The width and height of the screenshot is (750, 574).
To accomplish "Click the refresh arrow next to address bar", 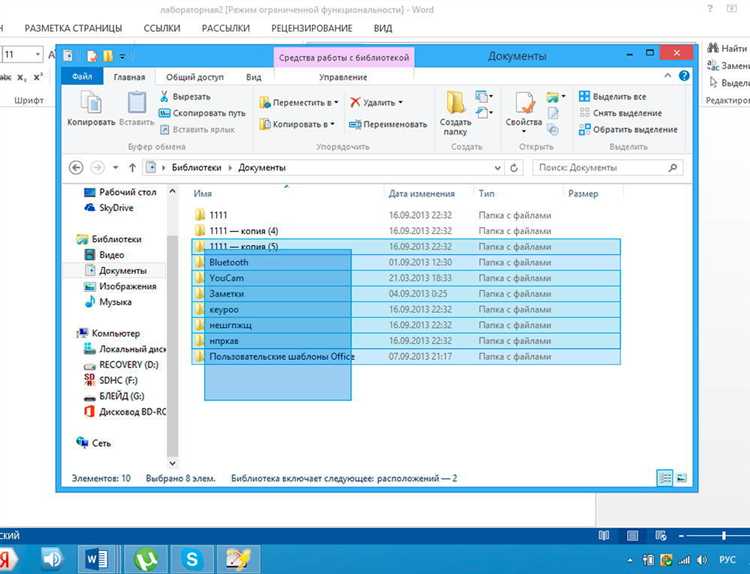I will (514, 168).
